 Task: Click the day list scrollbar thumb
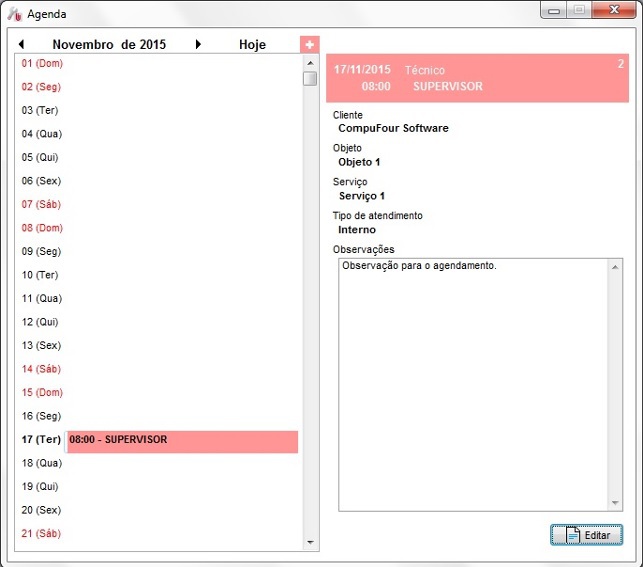[310, 79]
